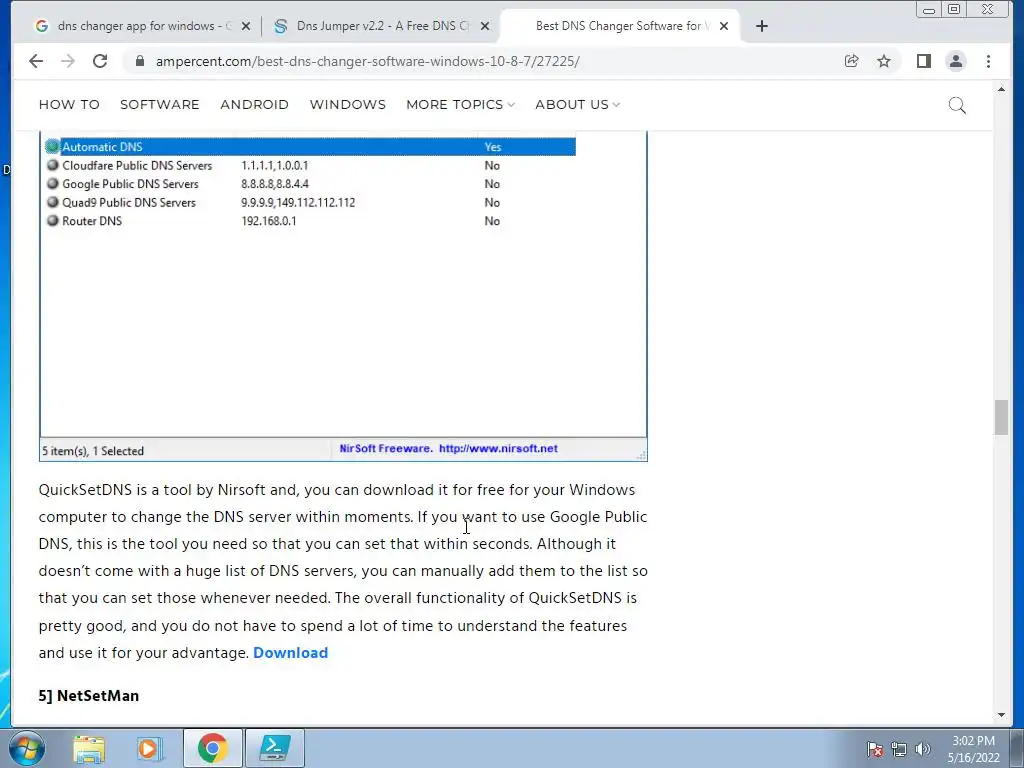
Task: Restore down the Chrome window
Action: tap(954, 9)
